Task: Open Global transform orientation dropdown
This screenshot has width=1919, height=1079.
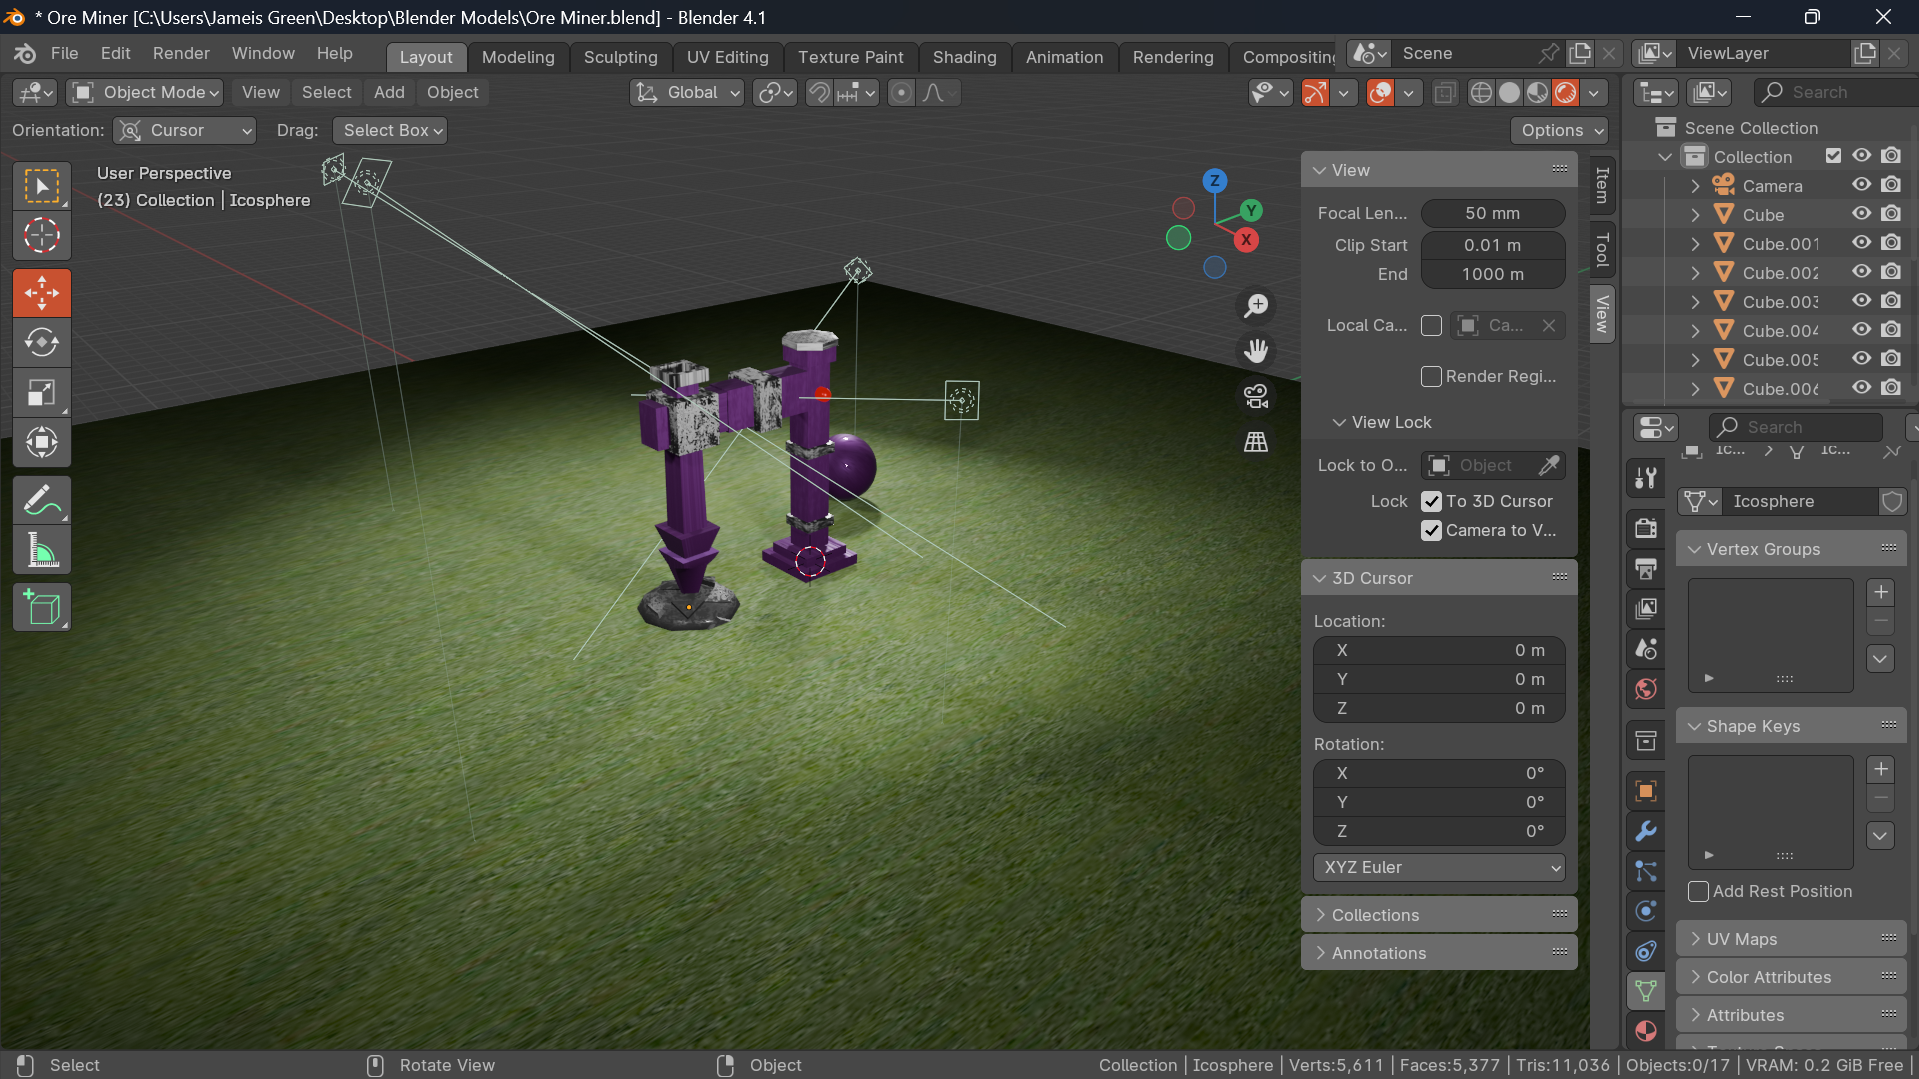Action: [x=688, y=93]
